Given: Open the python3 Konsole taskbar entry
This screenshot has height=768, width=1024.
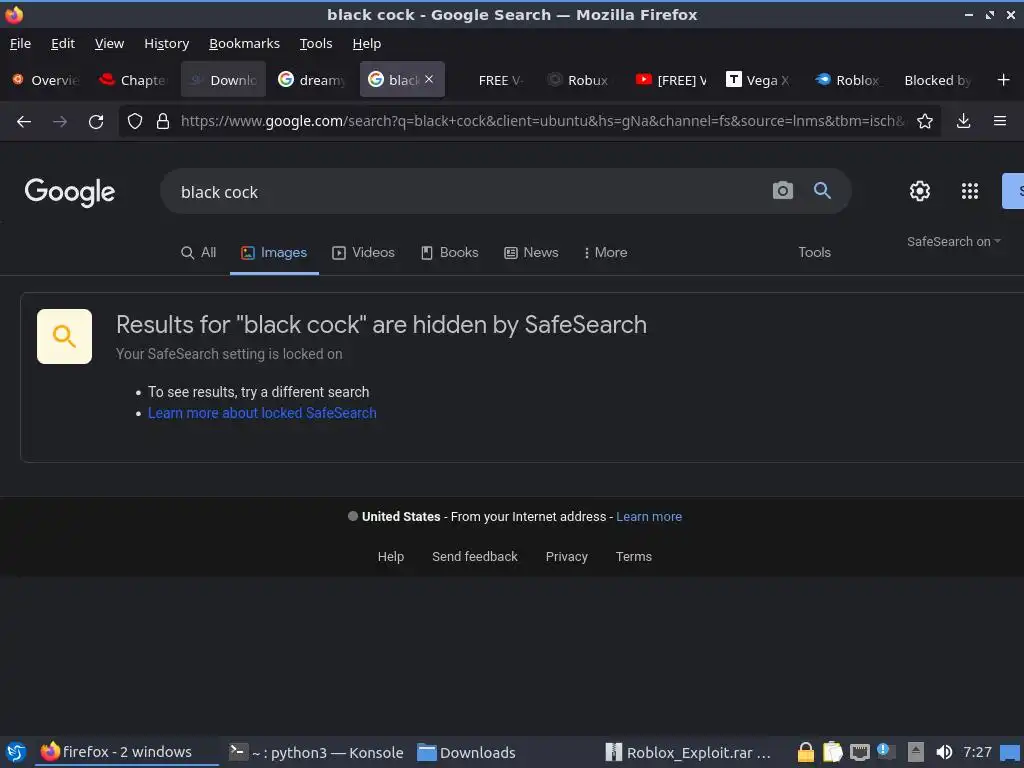Looking at the screenshot, I should point(316,752).
